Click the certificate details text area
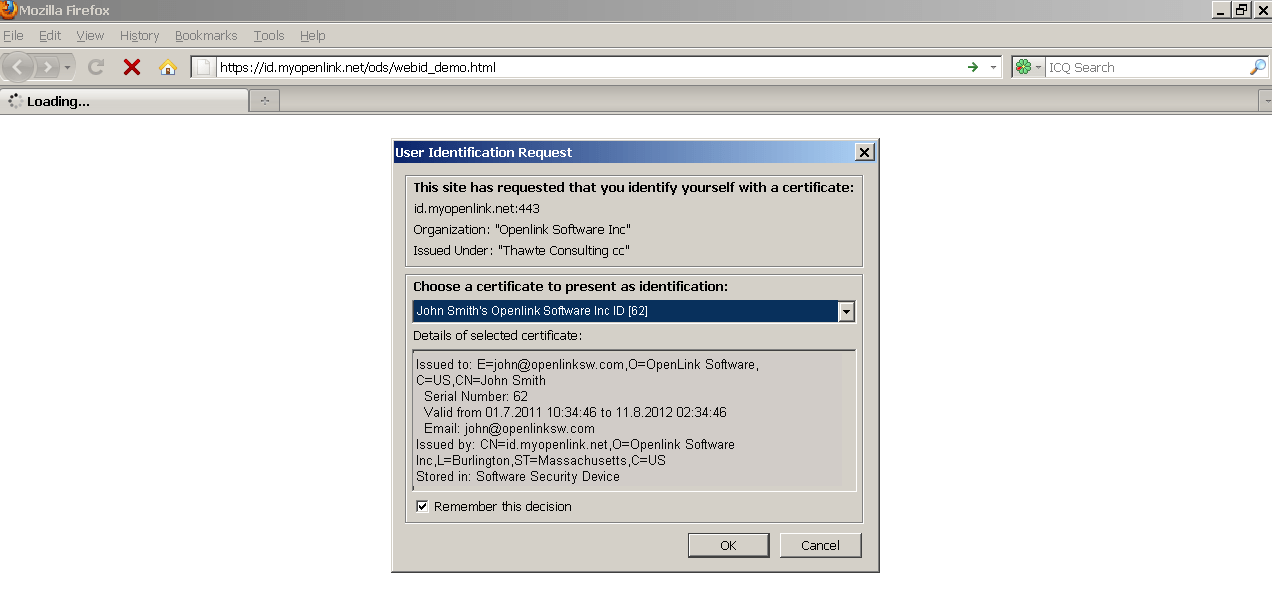The image size is (1272, 593). [634, 420]
